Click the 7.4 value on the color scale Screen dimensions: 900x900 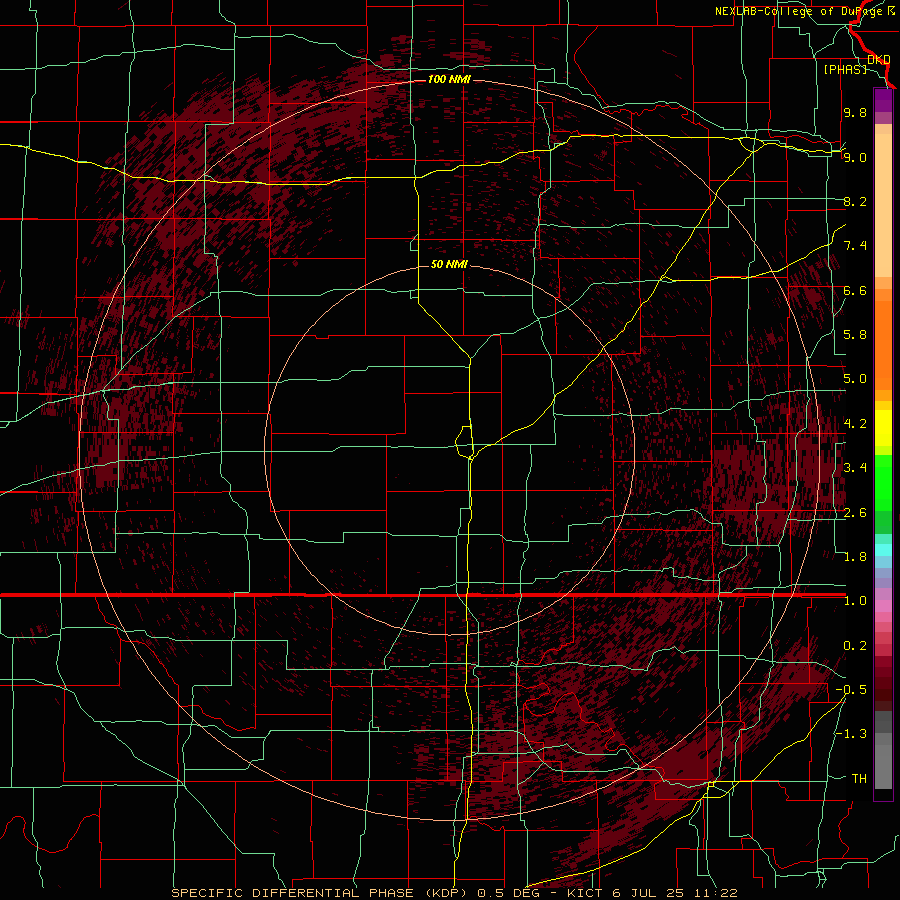pyautogui.click(x=855, y=246)
